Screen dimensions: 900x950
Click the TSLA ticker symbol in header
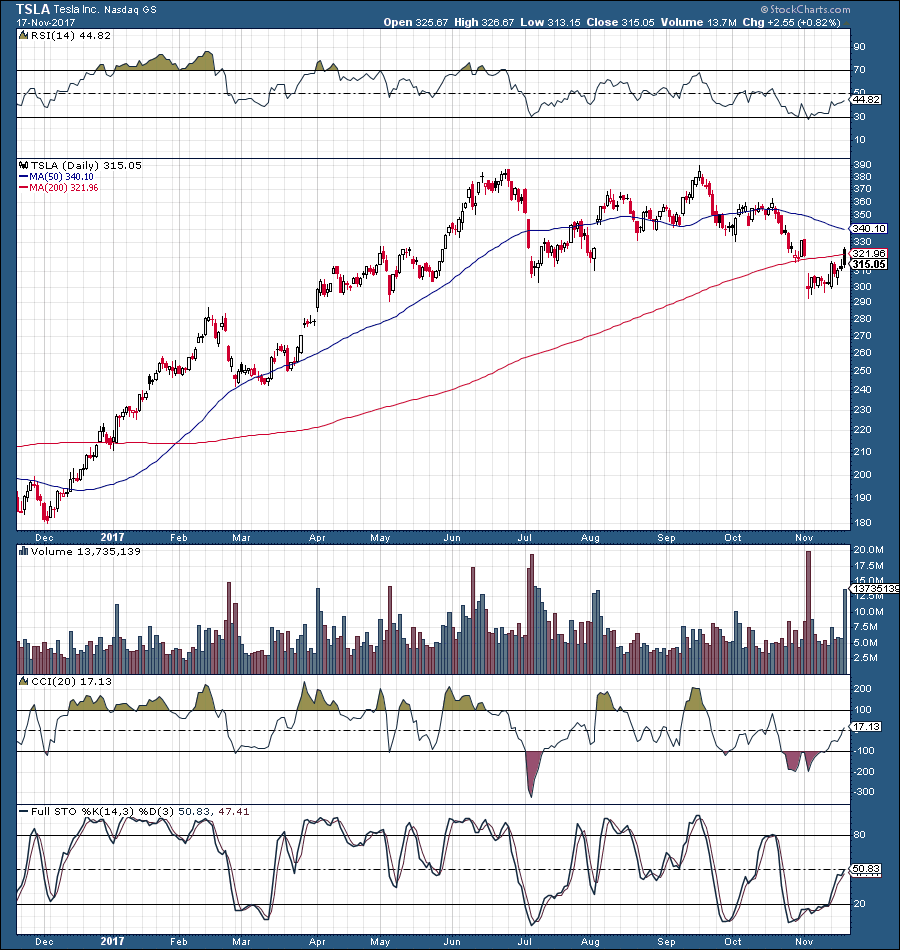click(x=33, y=9)
